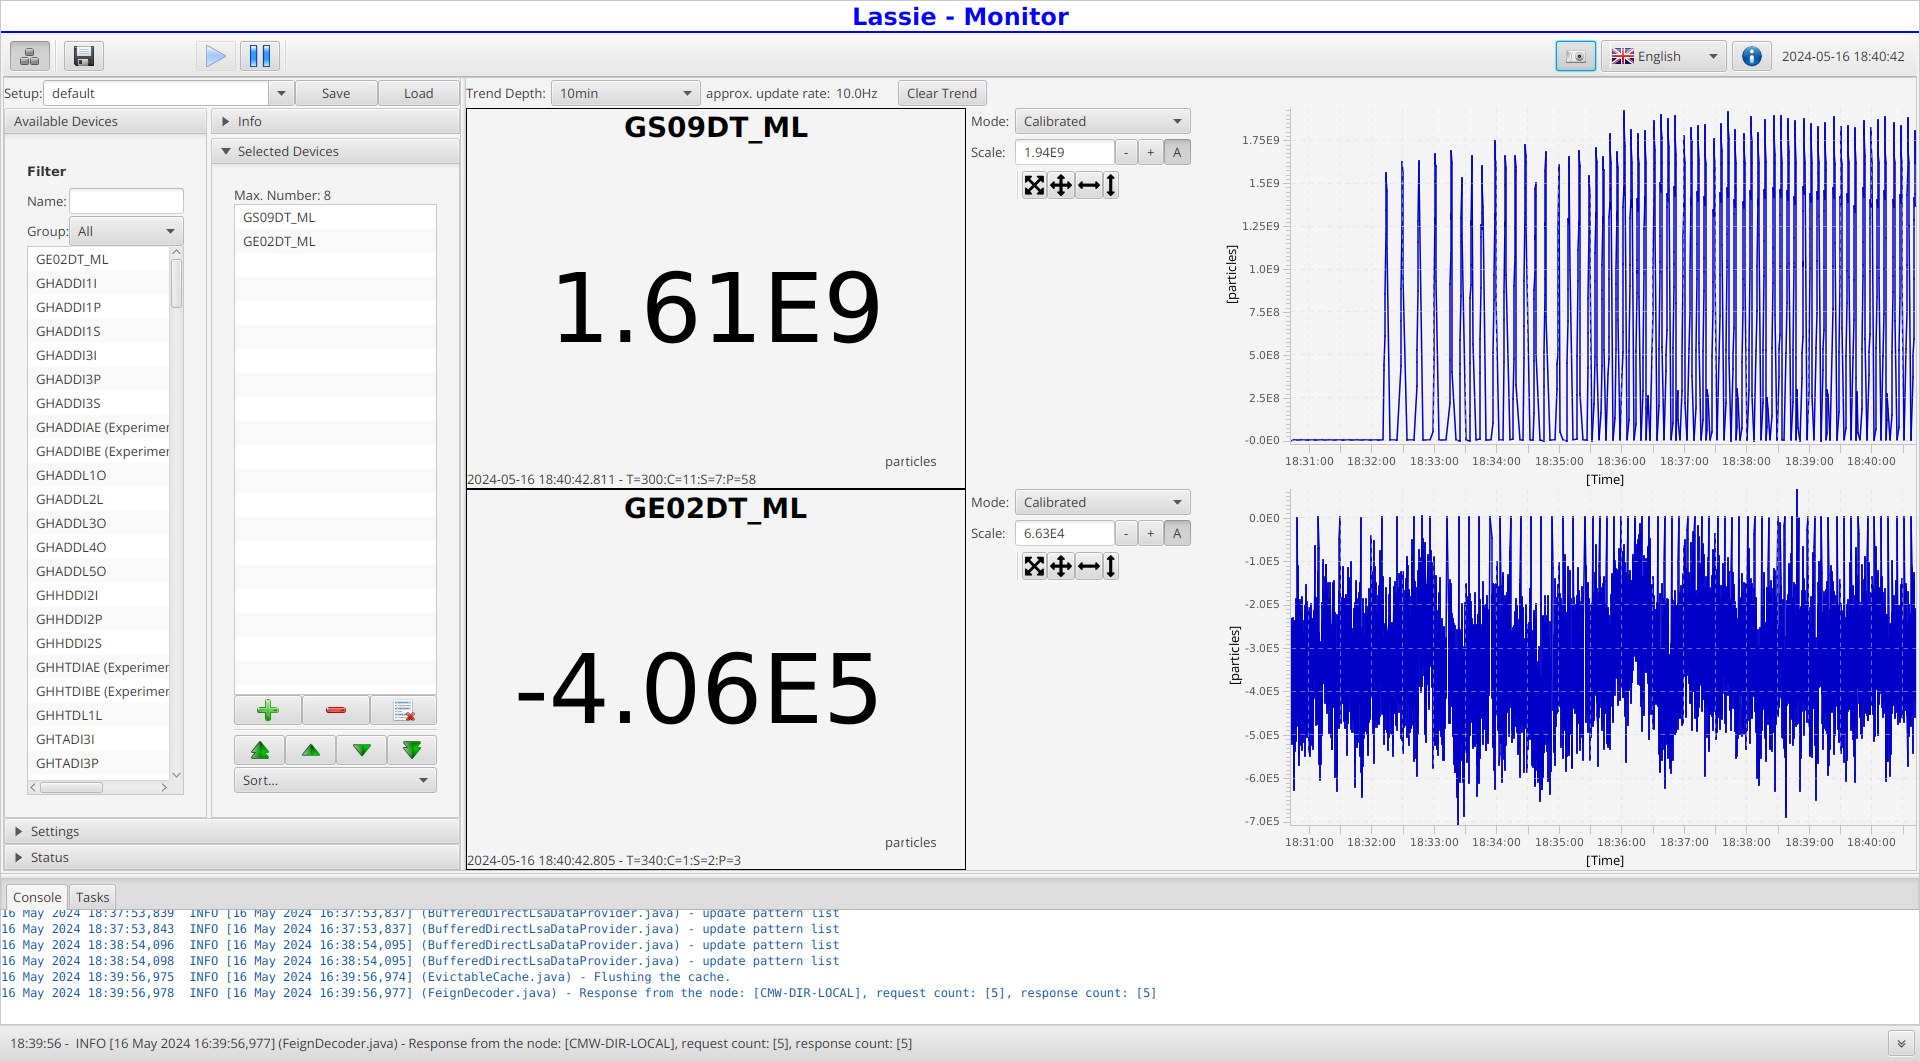The width and height of the screenshot is (1920, 1061).
Task: Switch to the Console tab
Action: click(x=37, y=897)
